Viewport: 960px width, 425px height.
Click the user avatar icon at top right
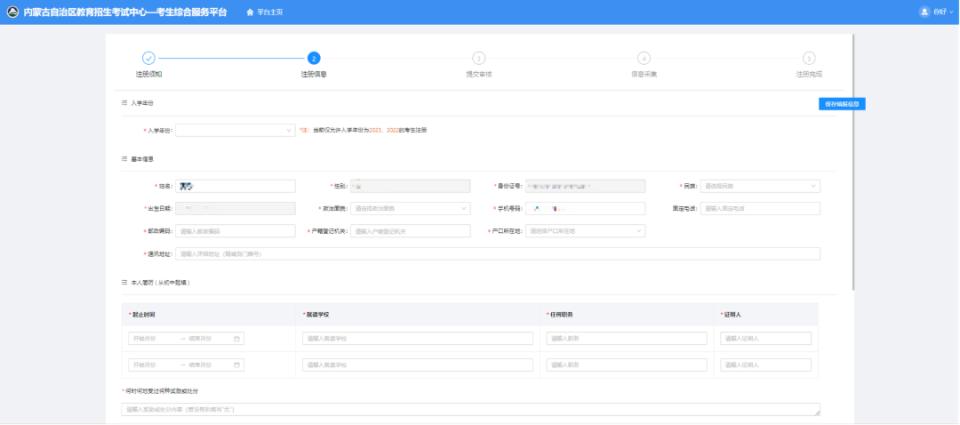[924, 12]
